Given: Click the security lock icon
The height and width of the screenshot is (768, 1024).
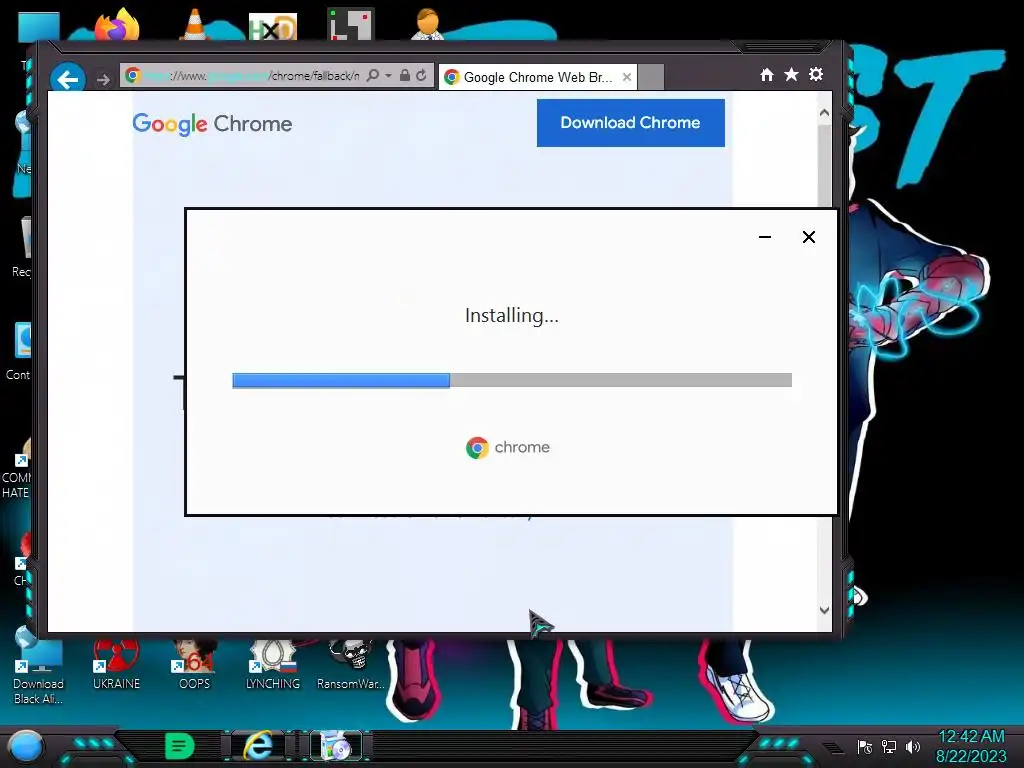Looking at the screenshot, I should click(405, 76).
